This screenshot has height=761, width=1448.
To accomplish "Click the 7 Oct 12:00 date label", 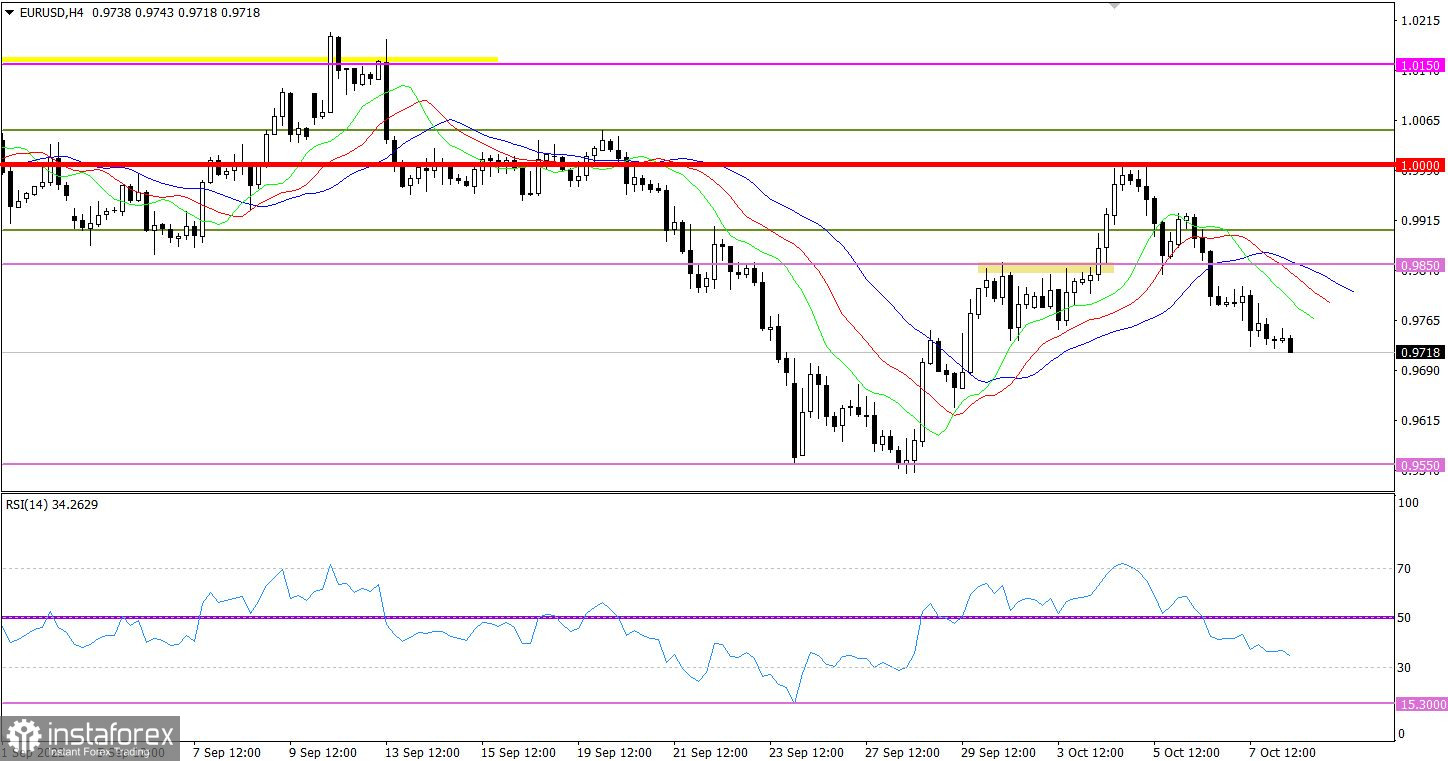I will (1282, 751).
